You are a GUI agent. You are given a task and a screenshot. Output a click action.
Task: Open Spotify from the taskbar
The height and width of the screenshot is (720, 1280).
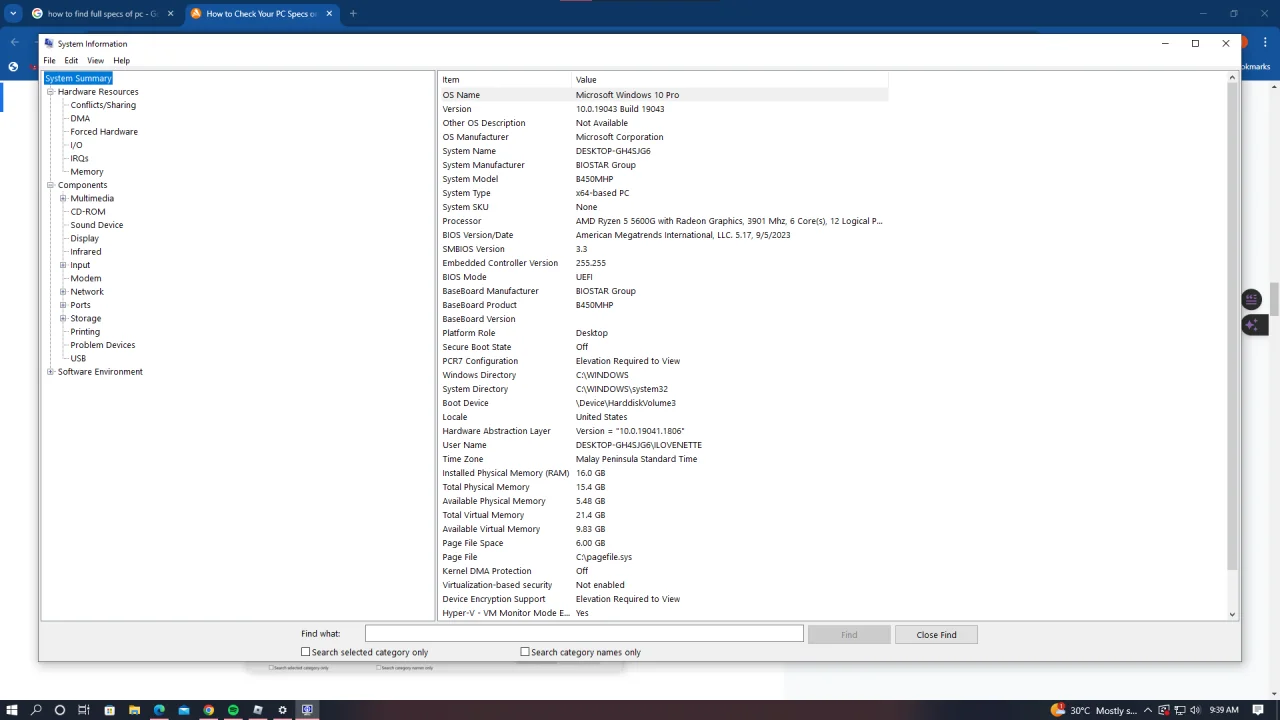click(x=233, y=710)
